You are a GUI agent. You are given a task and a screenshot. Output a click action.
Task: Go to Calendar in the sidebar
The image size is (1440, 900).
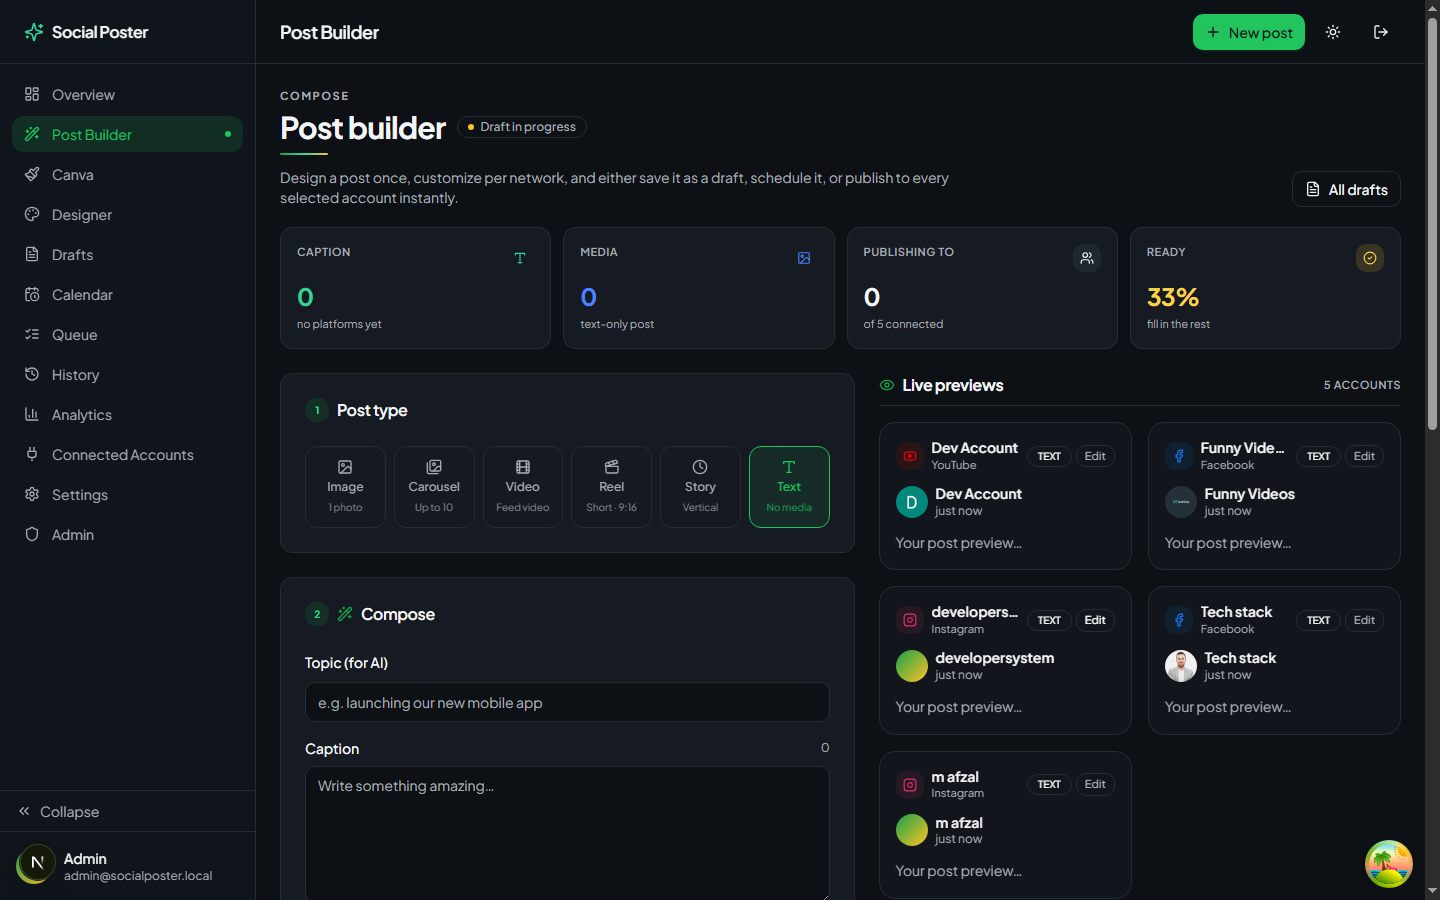click(127, 294)
